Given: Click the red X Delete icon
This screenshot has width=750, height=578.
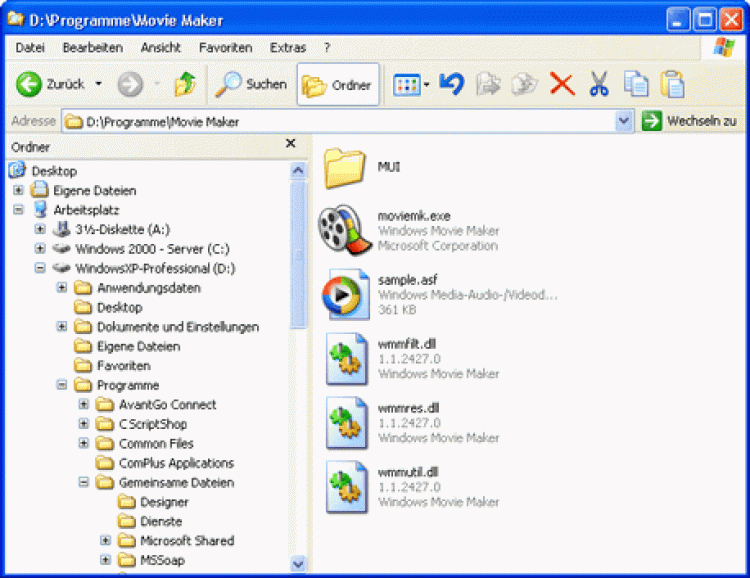Looking at the screenshot, I should (562, 85).
